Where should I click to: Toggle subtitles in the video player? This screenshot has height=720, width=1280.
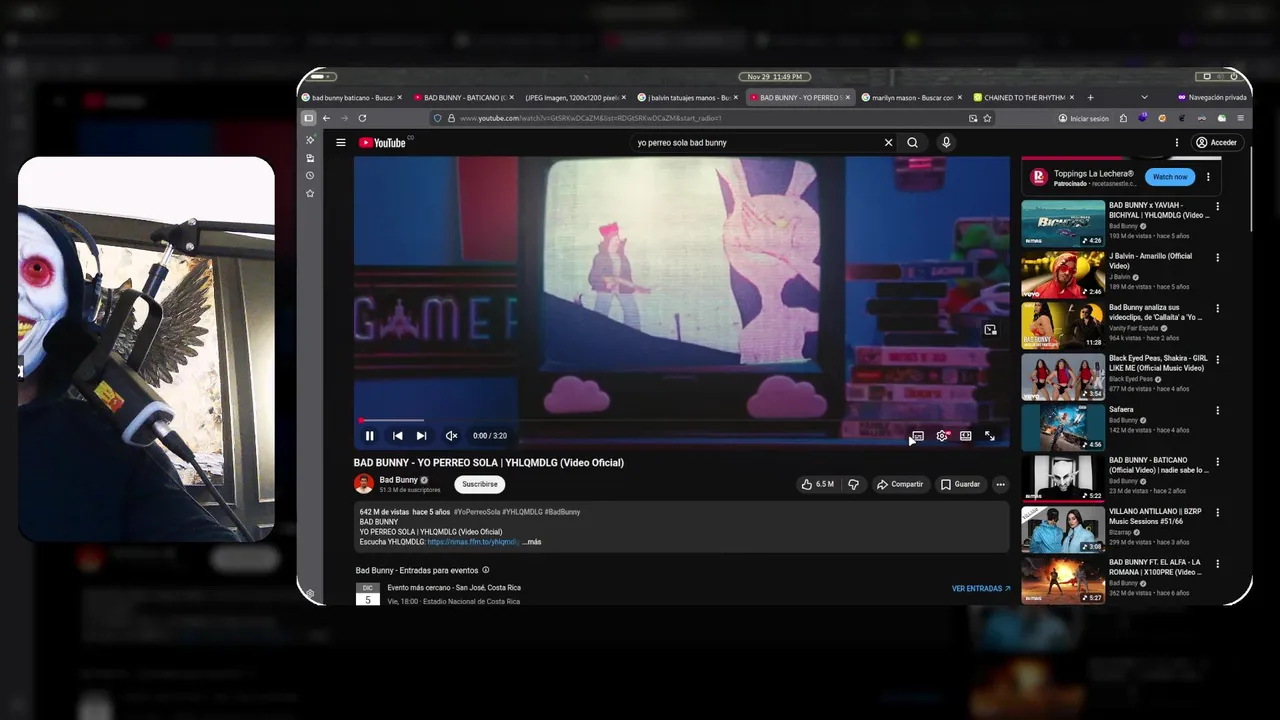(917, 436)
